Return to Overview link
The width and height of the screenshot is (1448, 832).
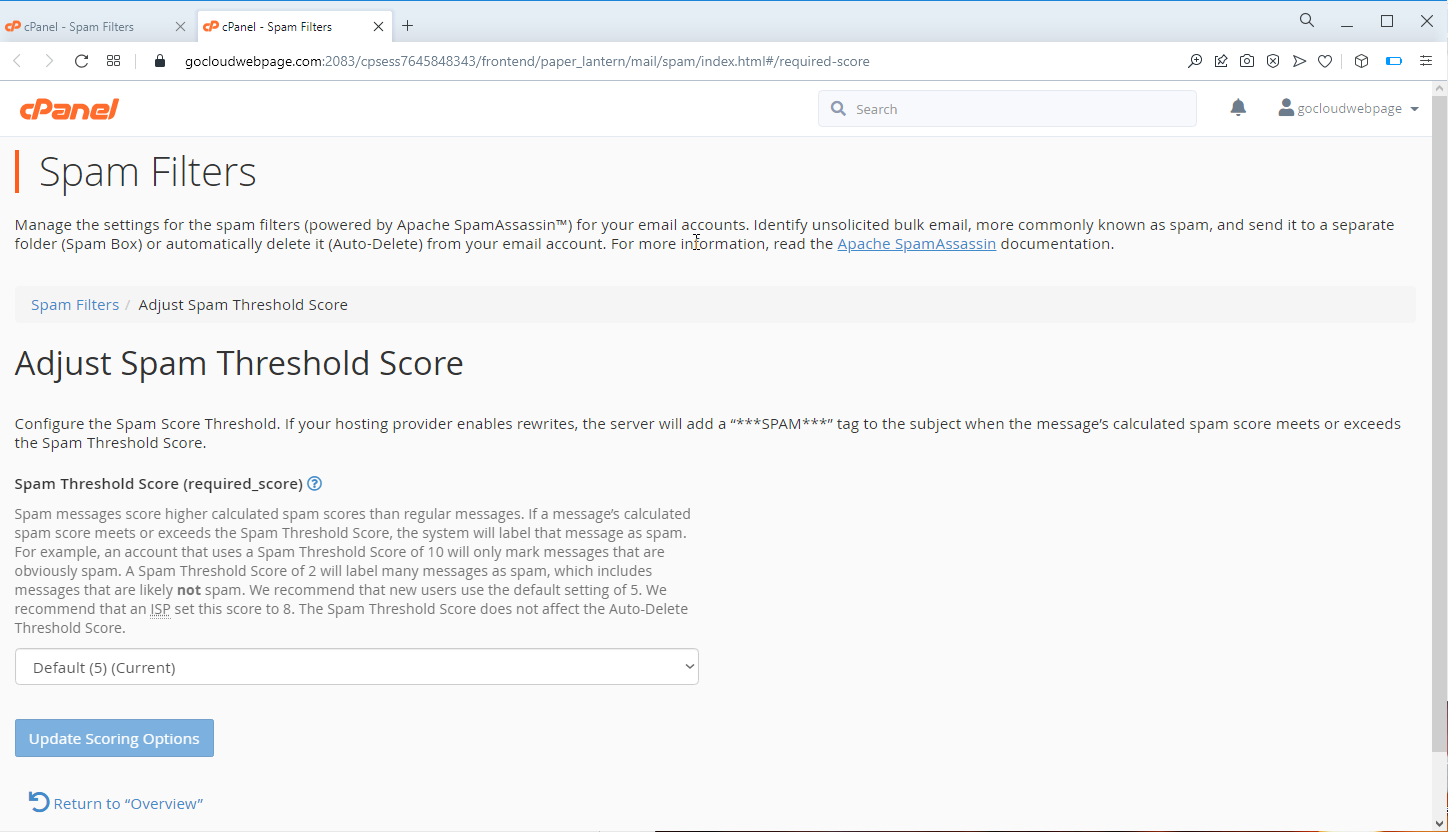tap(128, 804)
